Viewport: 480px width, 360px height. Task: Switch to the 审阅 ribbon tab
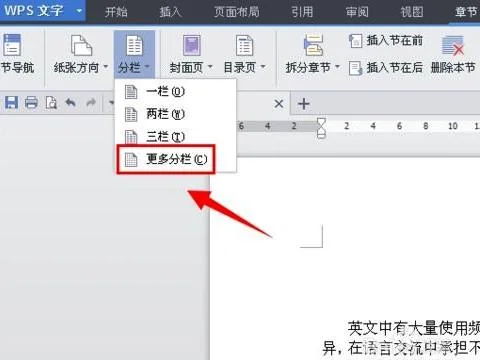pos(357,12)
